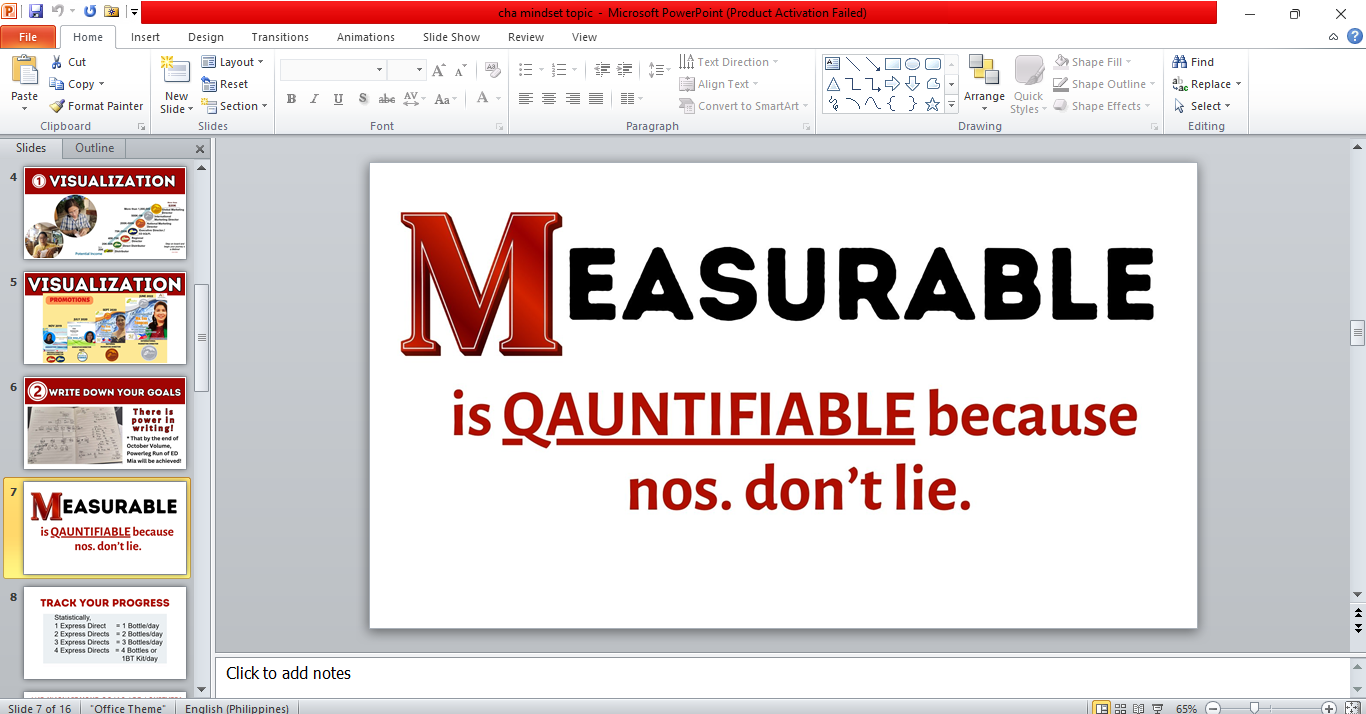Toggle Underline formatting
The width and height of the screenshot is (1366, 714).
[x=338, y=98]
